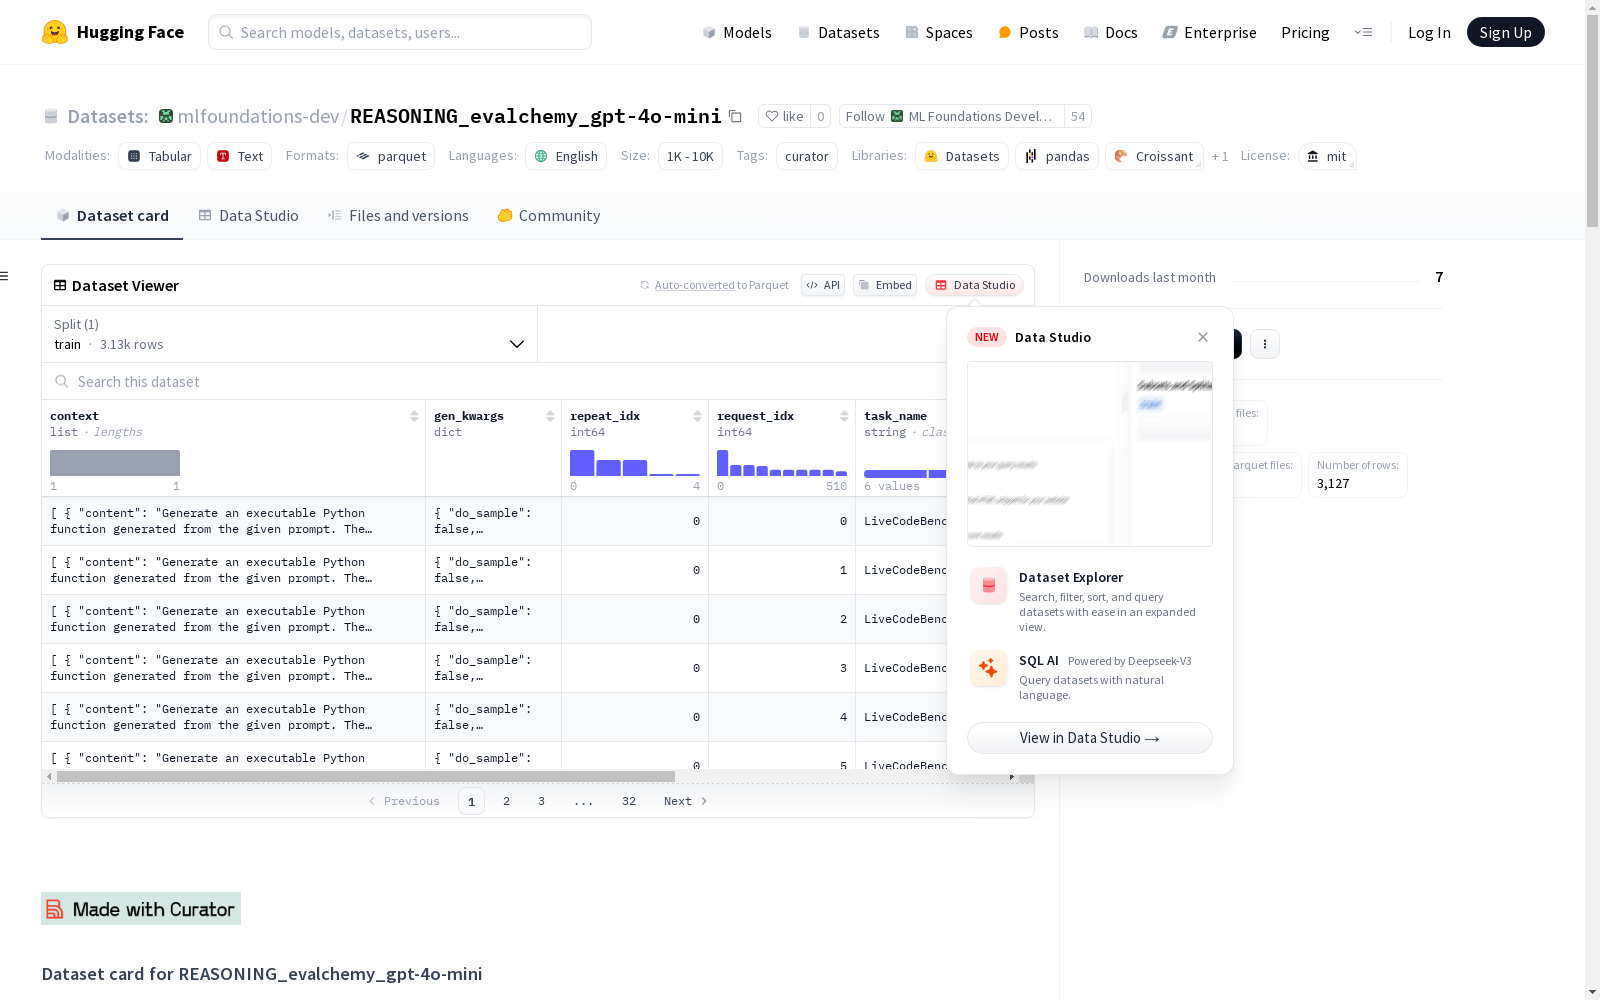Open the three-dot options menu

click(x=1265, y=344)
